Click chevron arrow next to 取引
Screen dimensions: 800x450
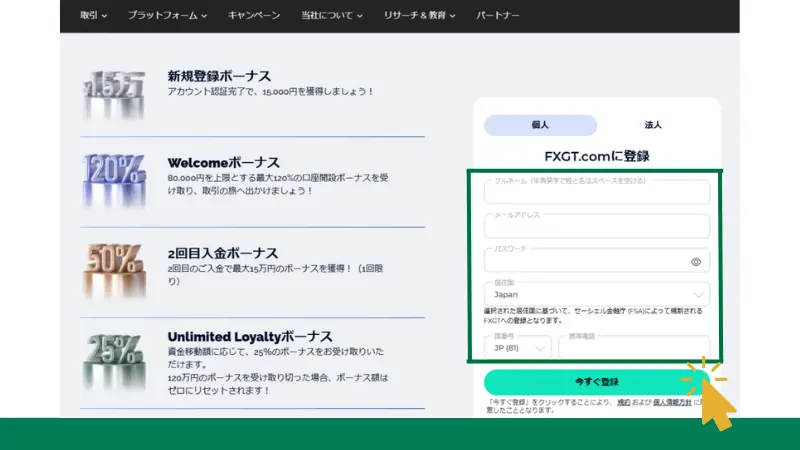tap(104, 16)
